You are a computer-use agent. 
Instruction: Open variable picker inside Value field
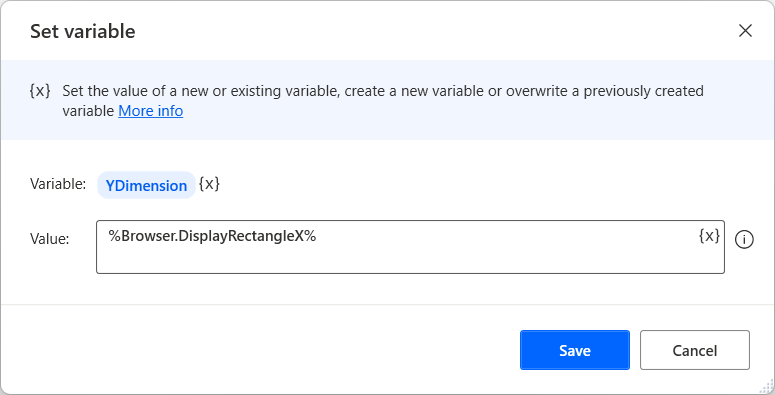[x=709, y=236]
